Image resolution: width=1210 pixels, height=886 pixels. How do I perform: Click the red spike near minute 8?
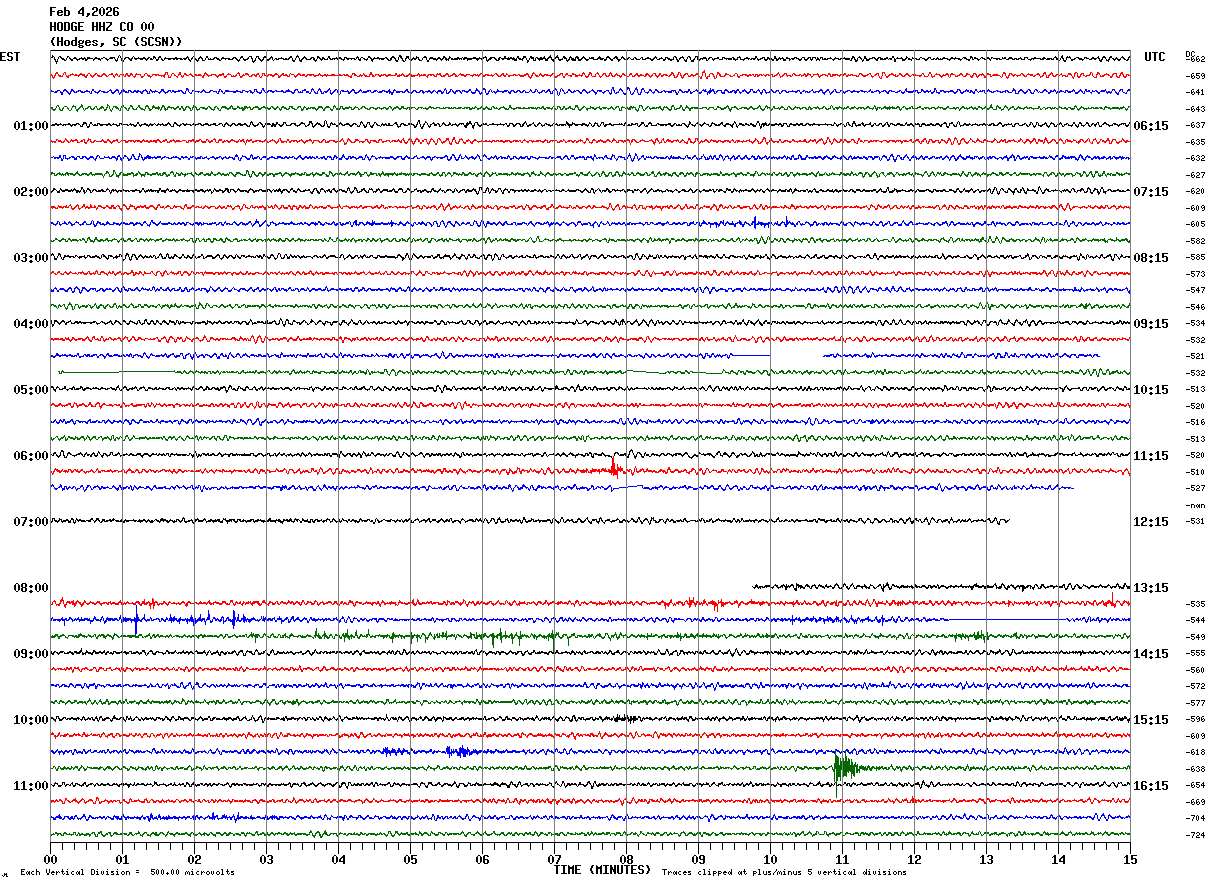[614, 467]
